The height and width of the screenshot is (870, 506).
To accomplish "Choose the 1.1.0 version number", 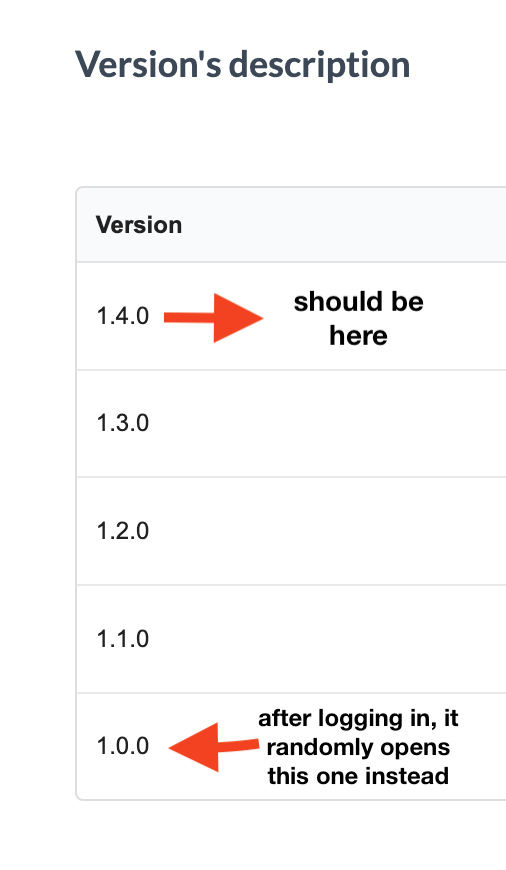I will point(123,639).
